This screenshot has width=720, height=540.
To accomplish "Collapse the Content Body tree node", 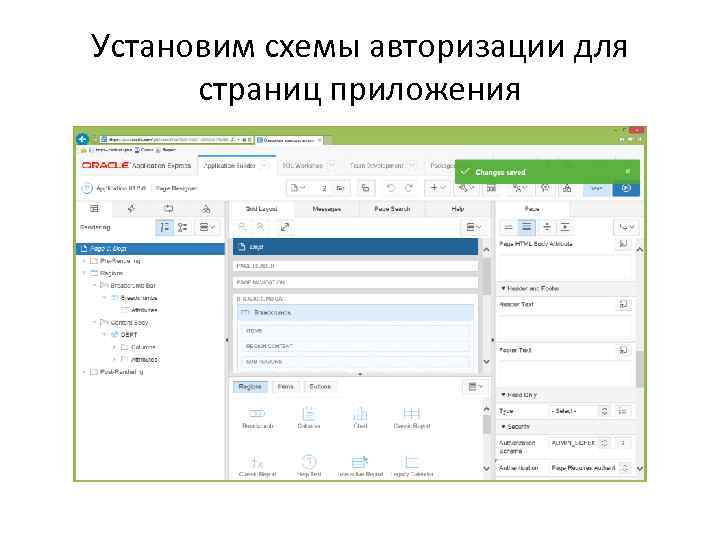I will click(x=95, y=323).
